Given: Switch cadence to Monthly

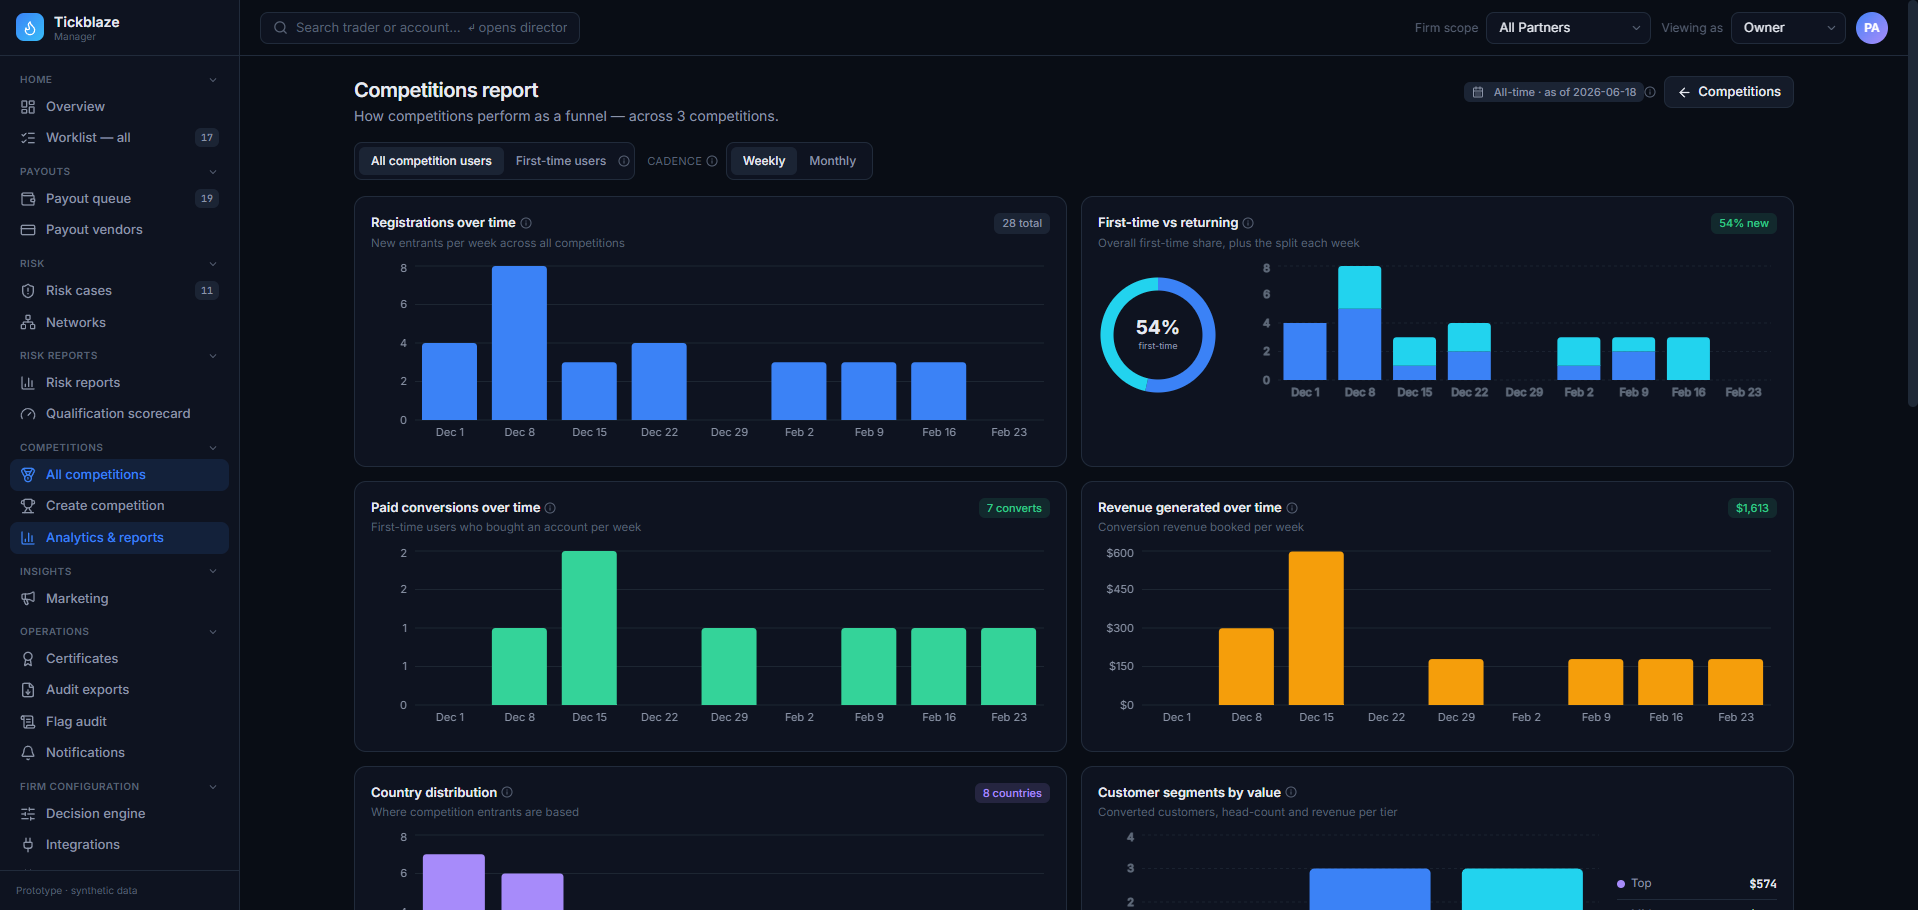Looking at the screenshot, I should click(832, 161).
